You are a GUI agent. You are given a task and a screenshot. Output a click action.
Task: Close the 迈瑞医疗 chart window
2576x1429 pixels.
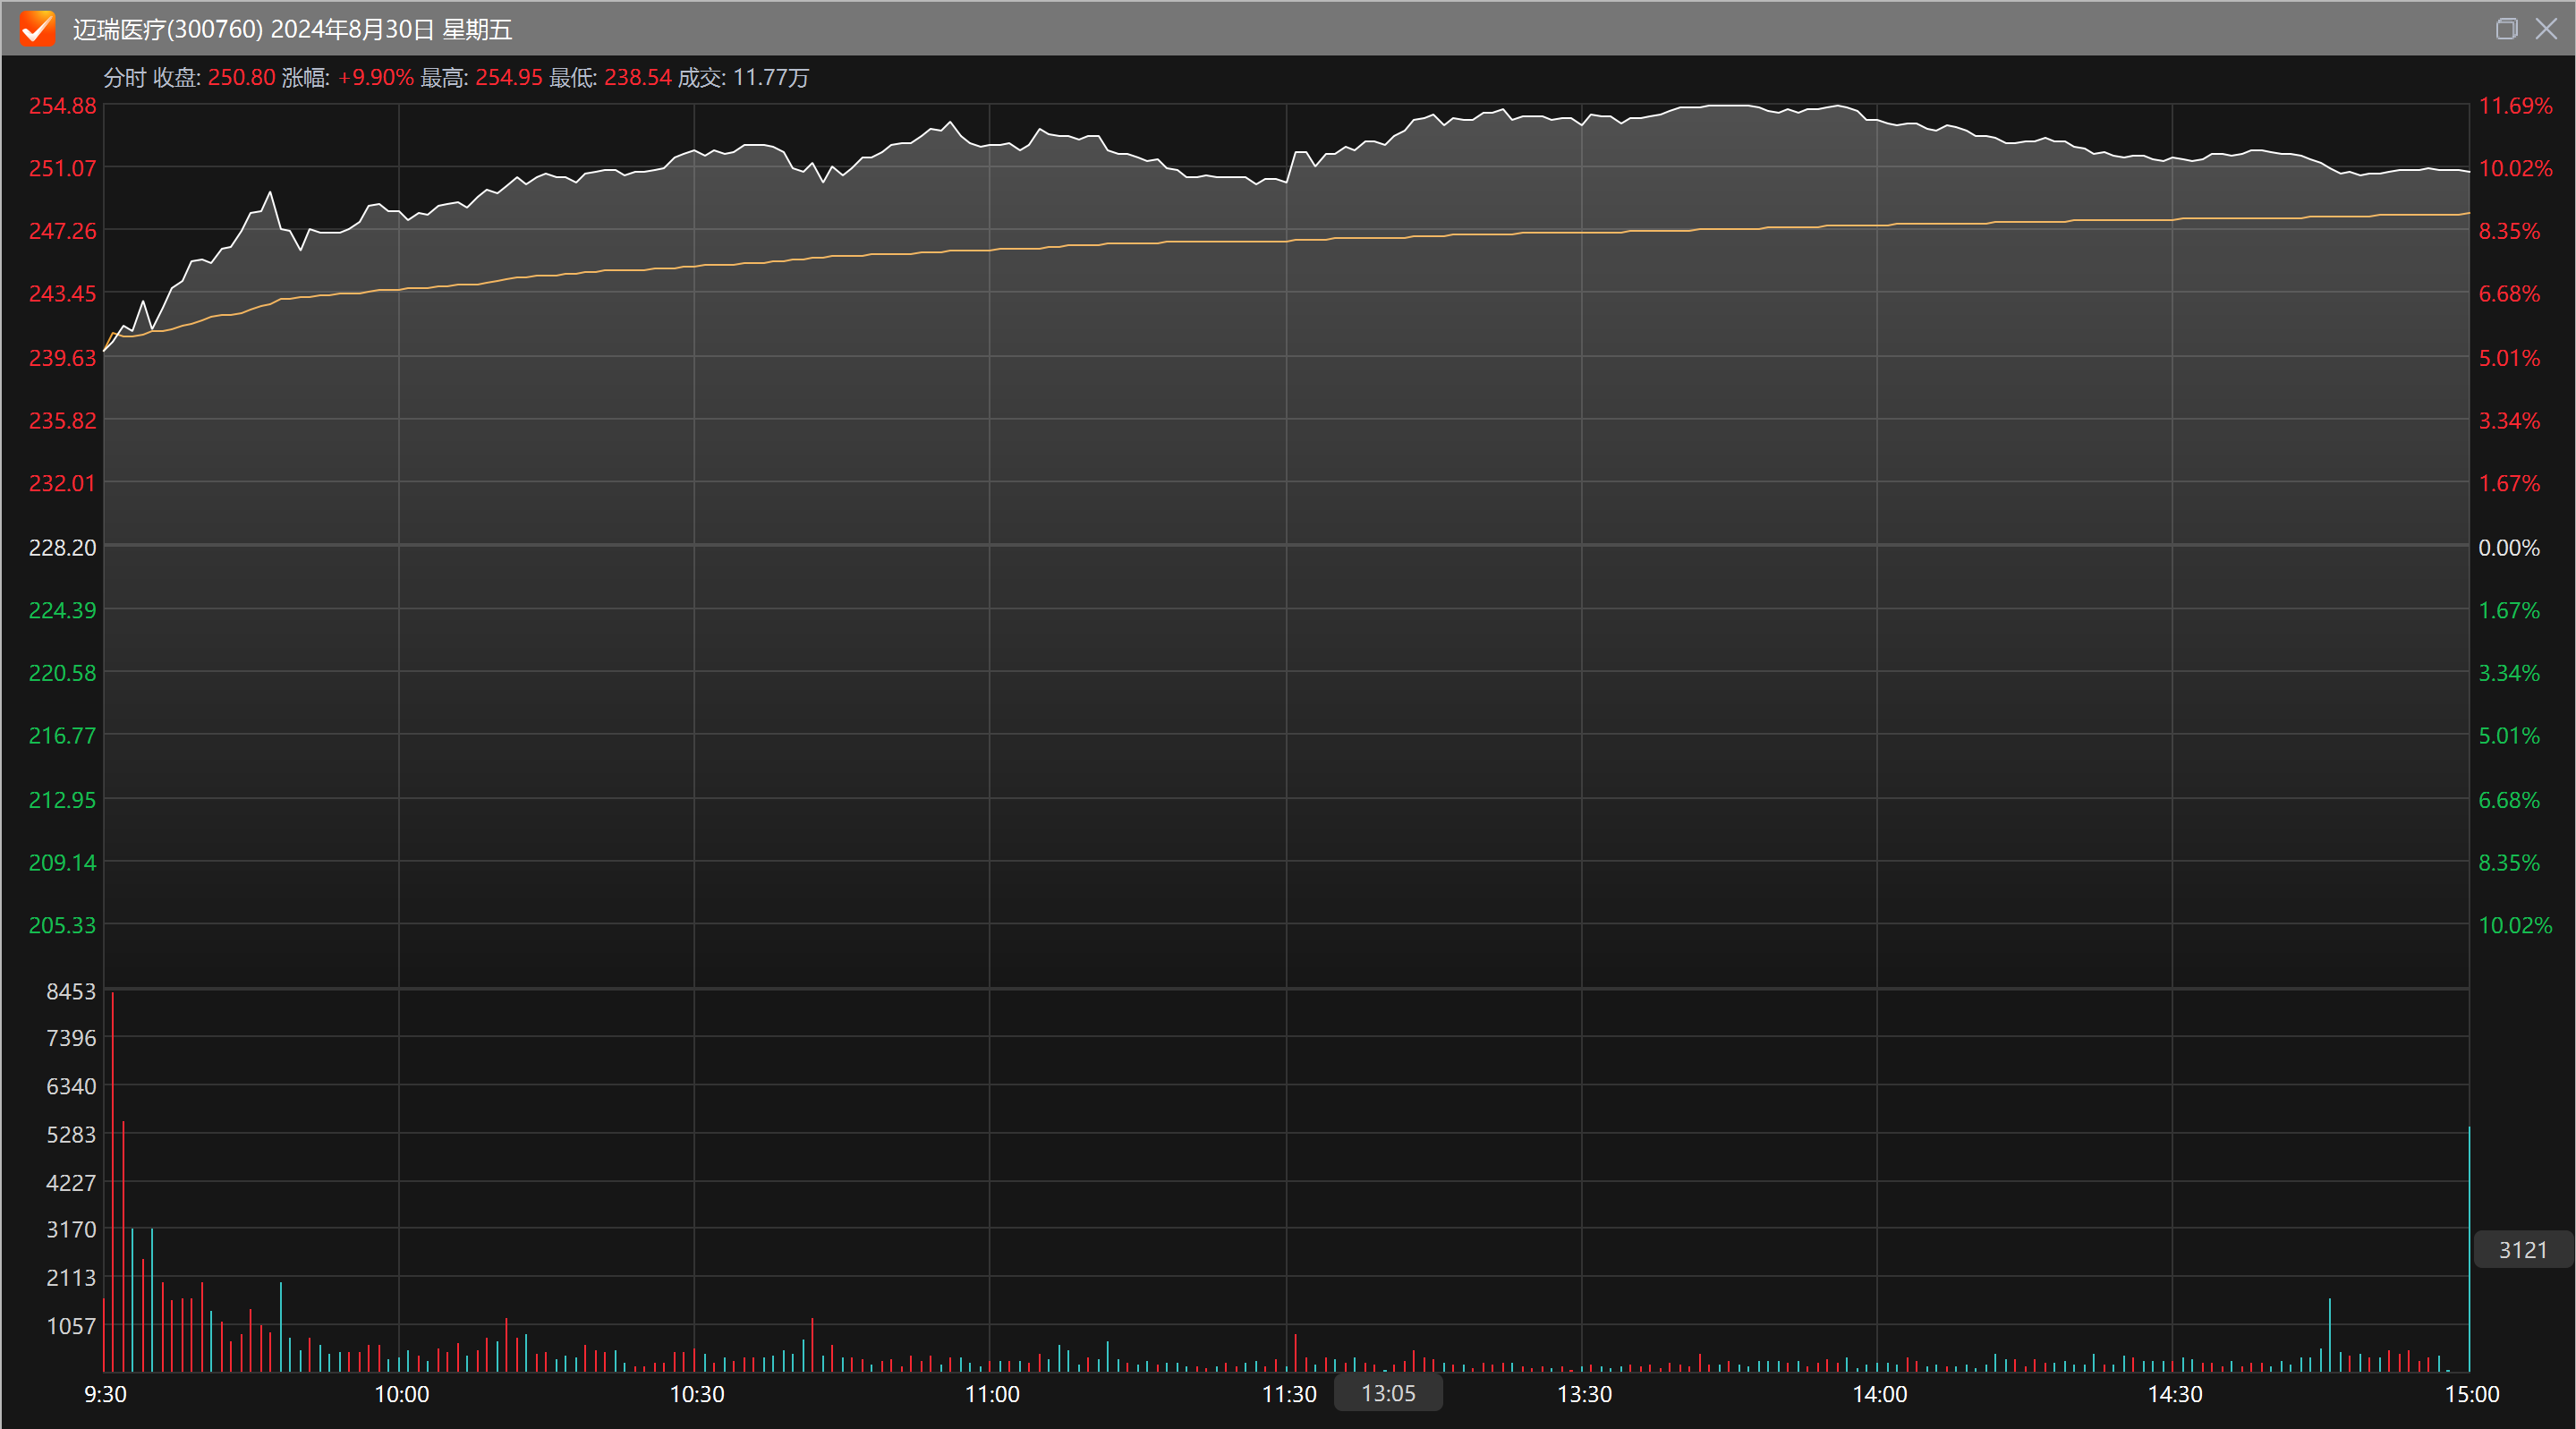click(2546, 28)
